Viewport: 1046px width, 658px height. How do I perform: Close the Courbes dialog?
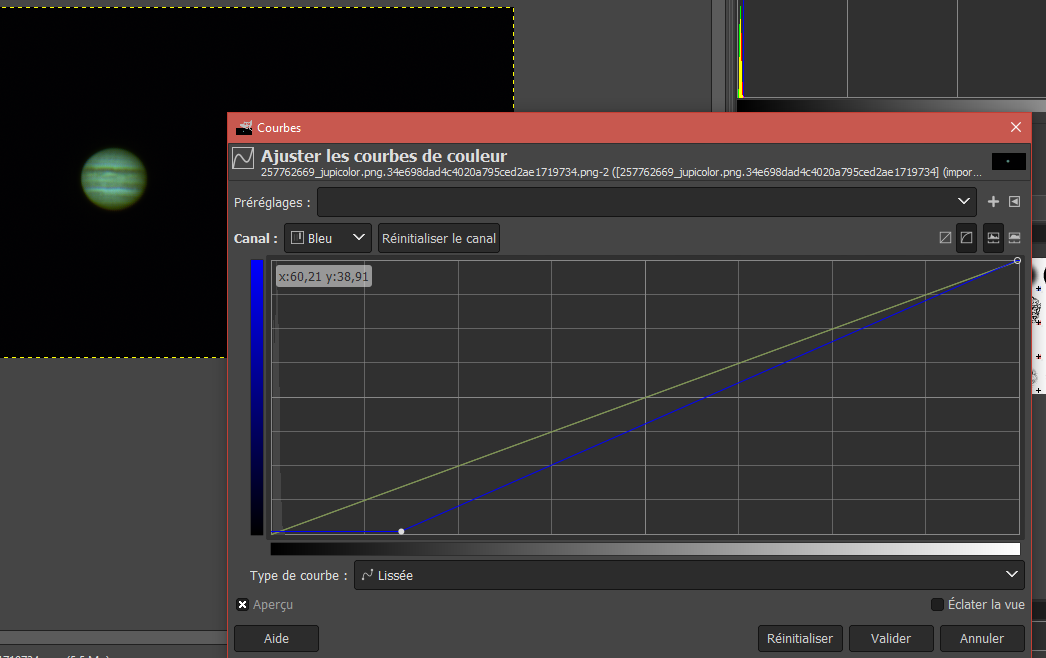tap(1016, 127)
